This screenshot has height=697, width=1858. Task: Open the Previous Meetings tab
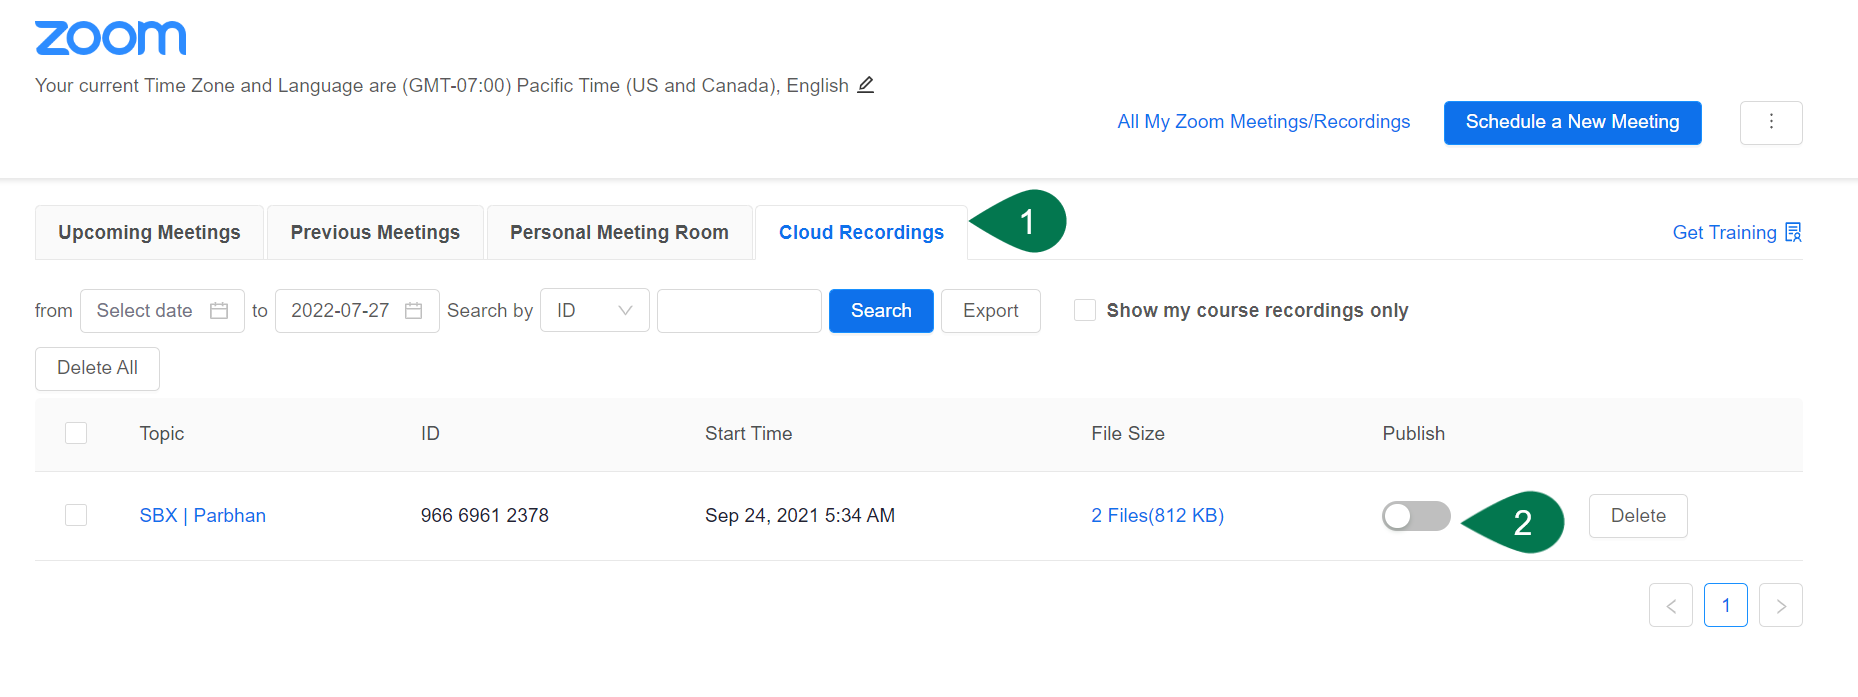tap(375, 232)
